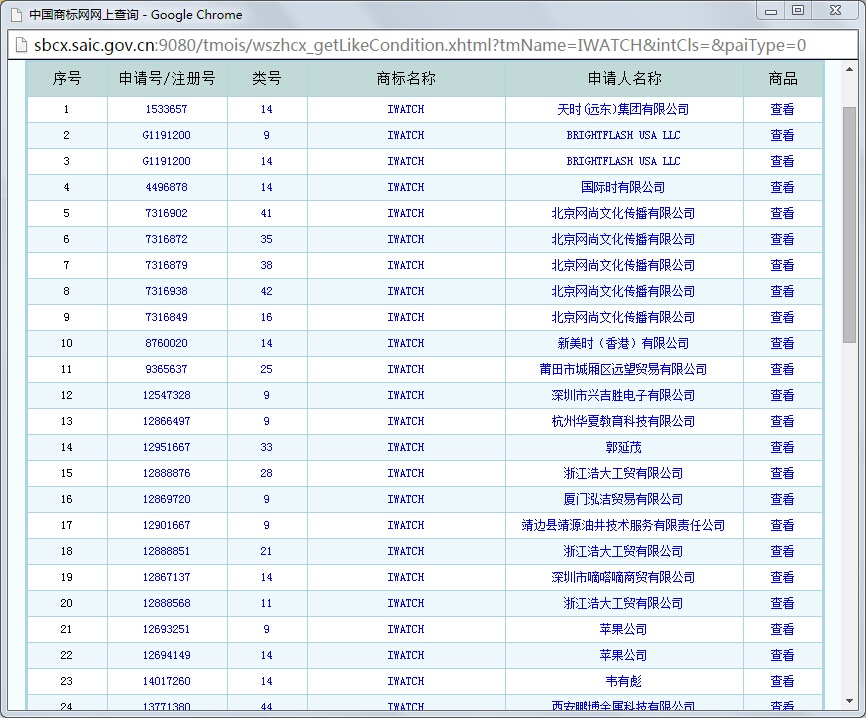Click class 11 link

(266, 603)
